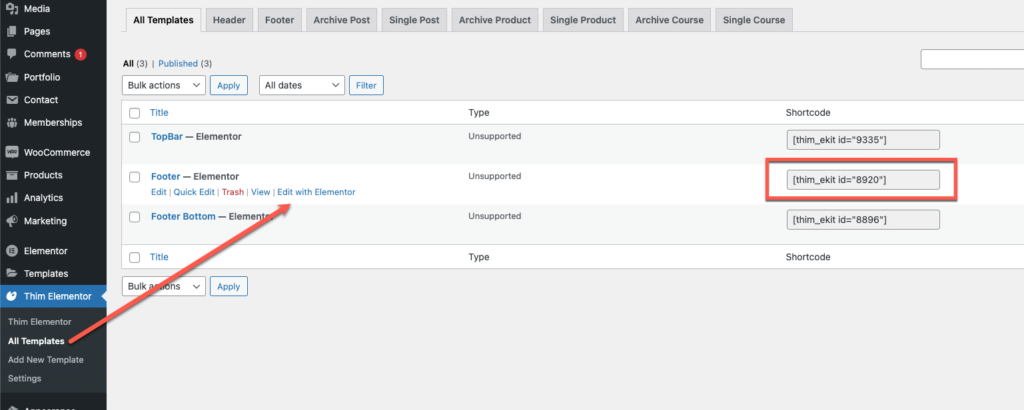Screen dimensions: 1024x410
Task: Open All Templates in the submenu
Action: coord(36,341)
